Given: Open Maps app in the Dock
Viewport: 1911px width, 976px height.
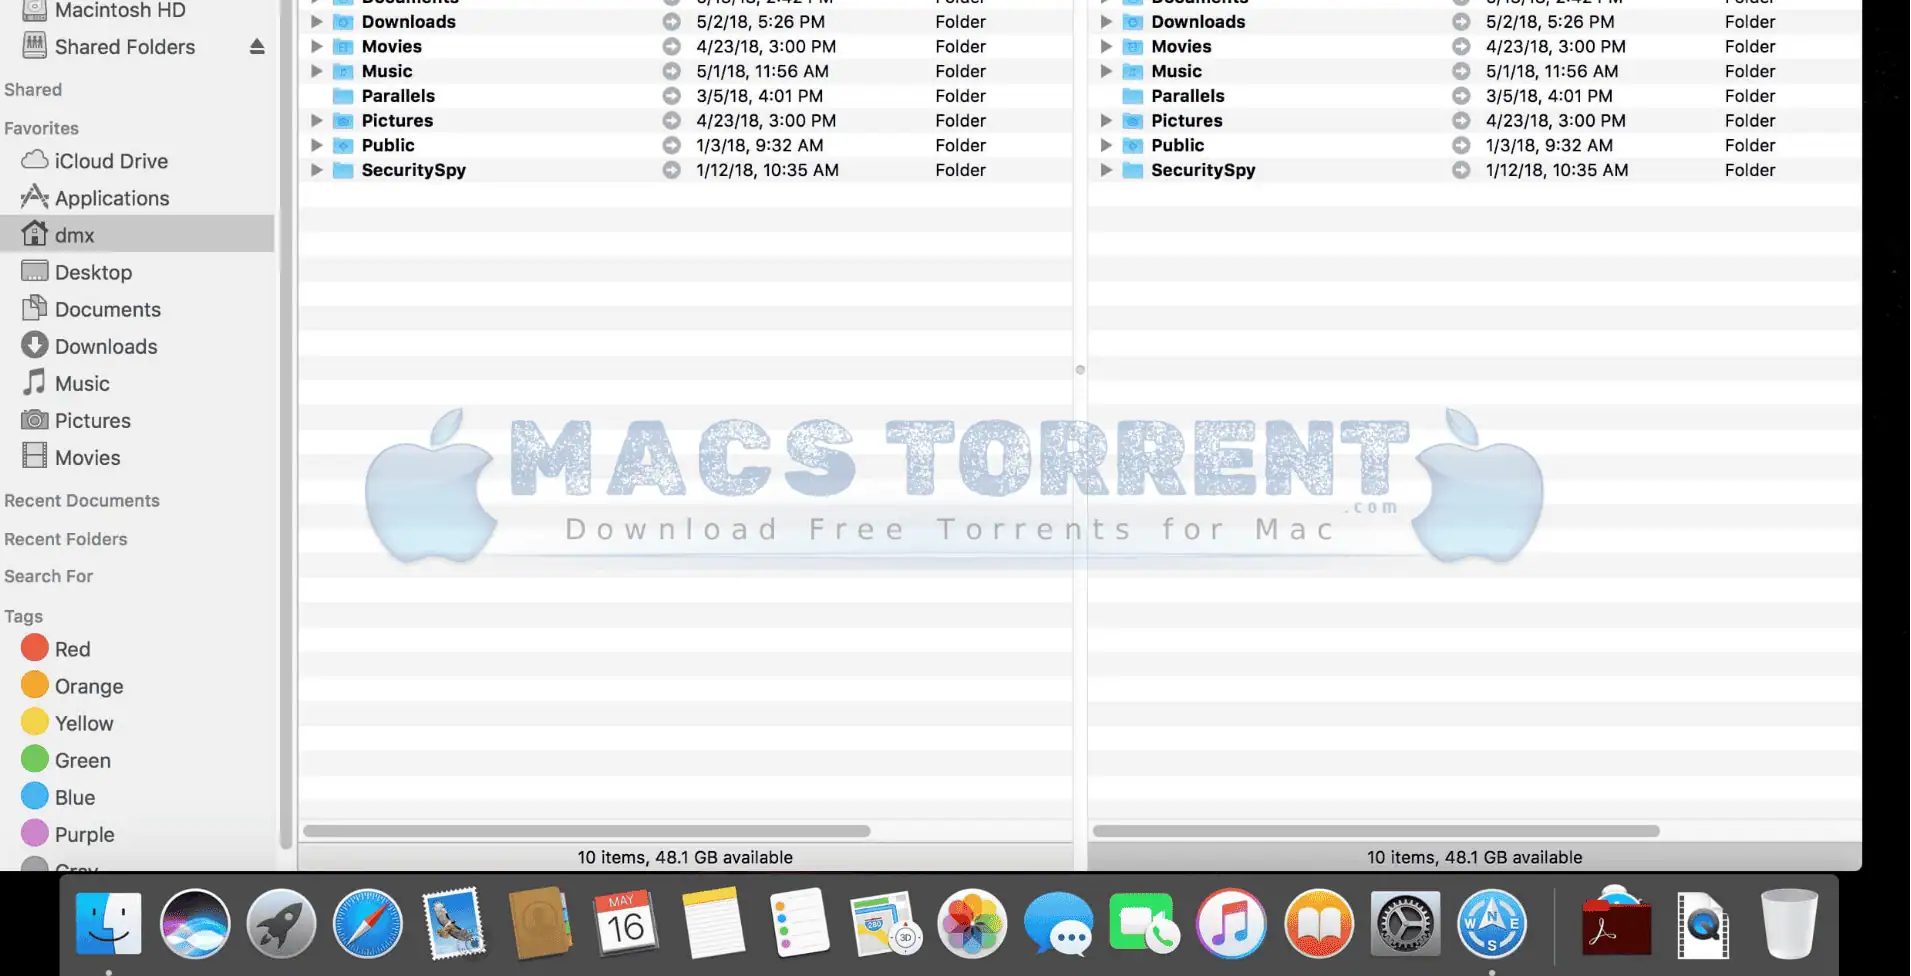Looking at the screenshot, I should coord(886,924).
